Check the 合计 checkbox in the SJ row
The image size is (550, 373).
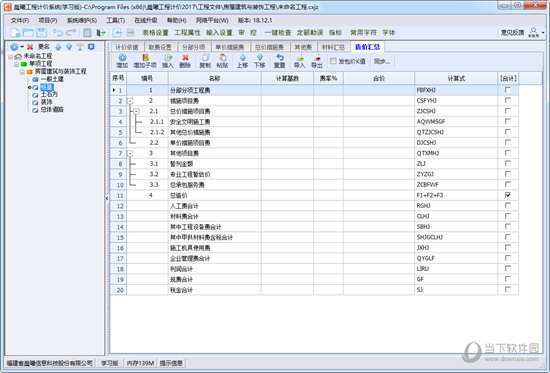[508, 289]
